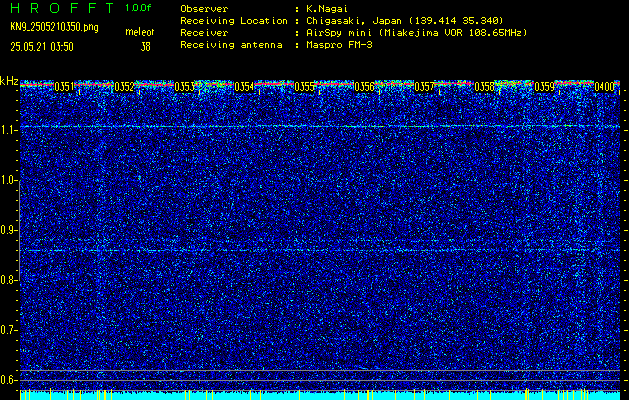This screenshot has width=629, height=400.
Task: Click the 0354 time marker
Action: pos(244,87)
